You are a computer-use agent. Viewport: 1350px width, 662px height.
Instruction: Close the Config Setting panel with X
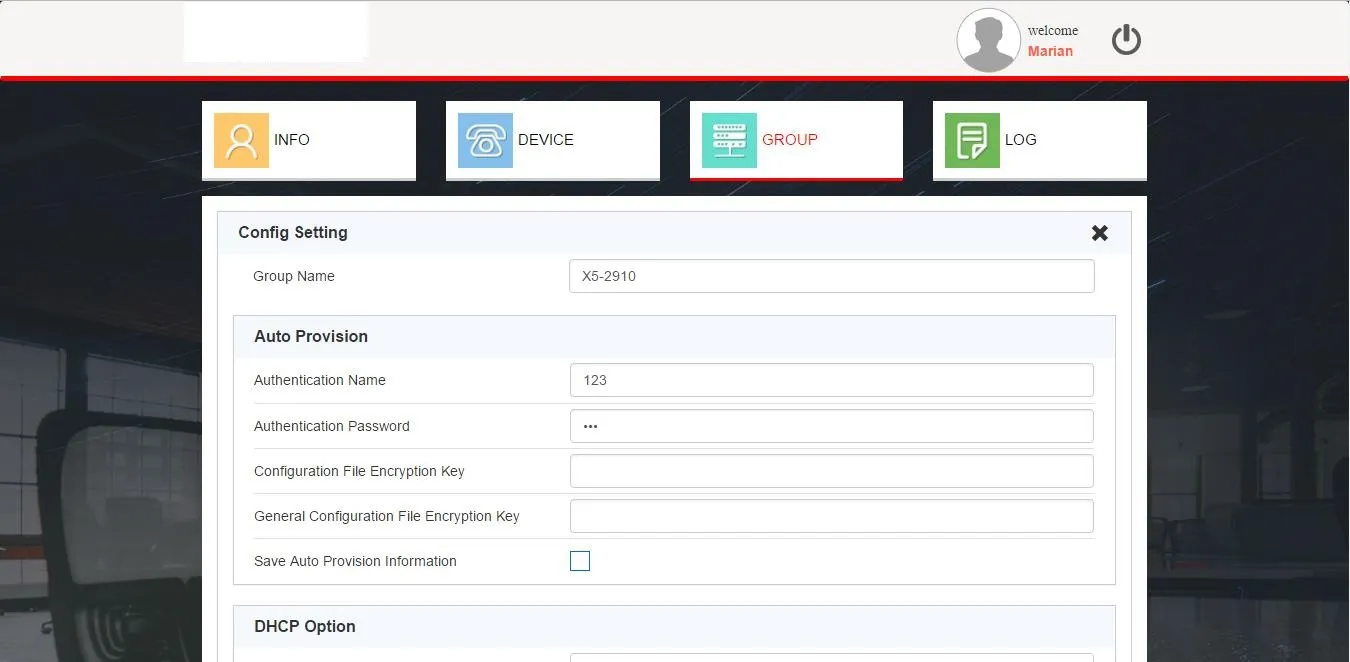coord(1100,232)
